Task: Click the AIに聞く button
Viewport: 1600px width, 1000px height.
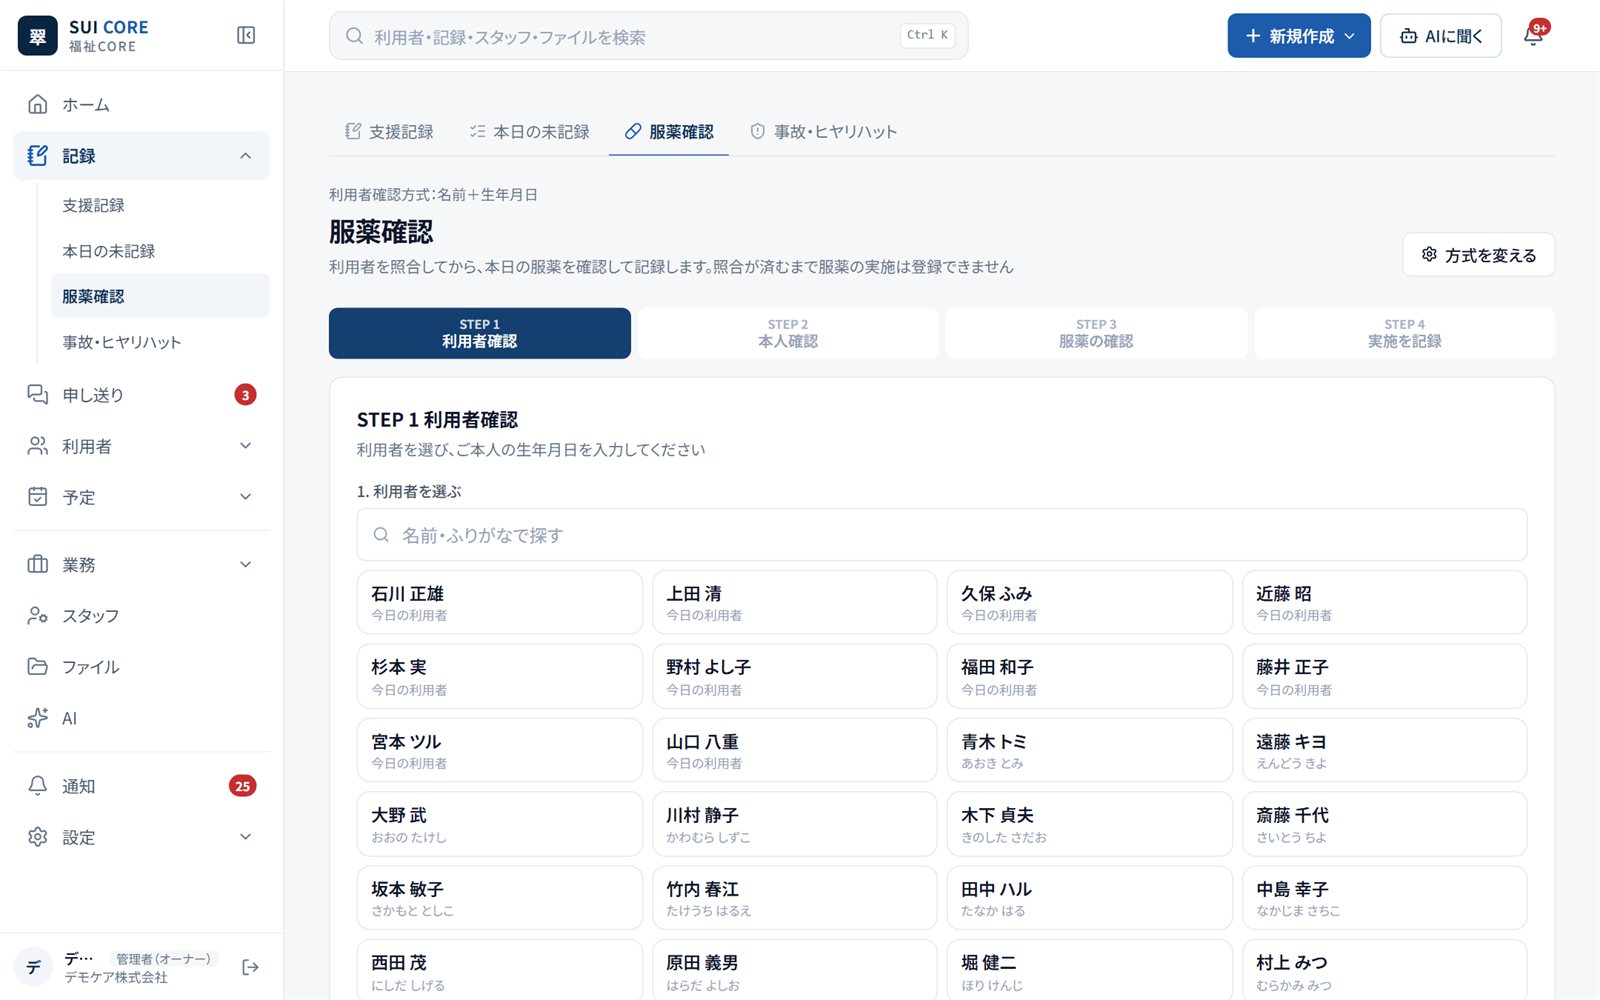Action: point(1441,36)
